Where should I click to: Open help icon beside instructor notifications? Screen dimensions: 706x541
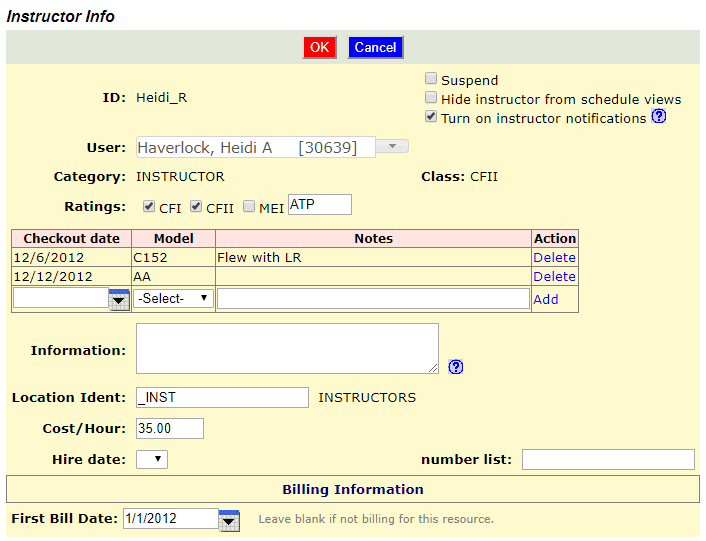(x=659, y=117)
